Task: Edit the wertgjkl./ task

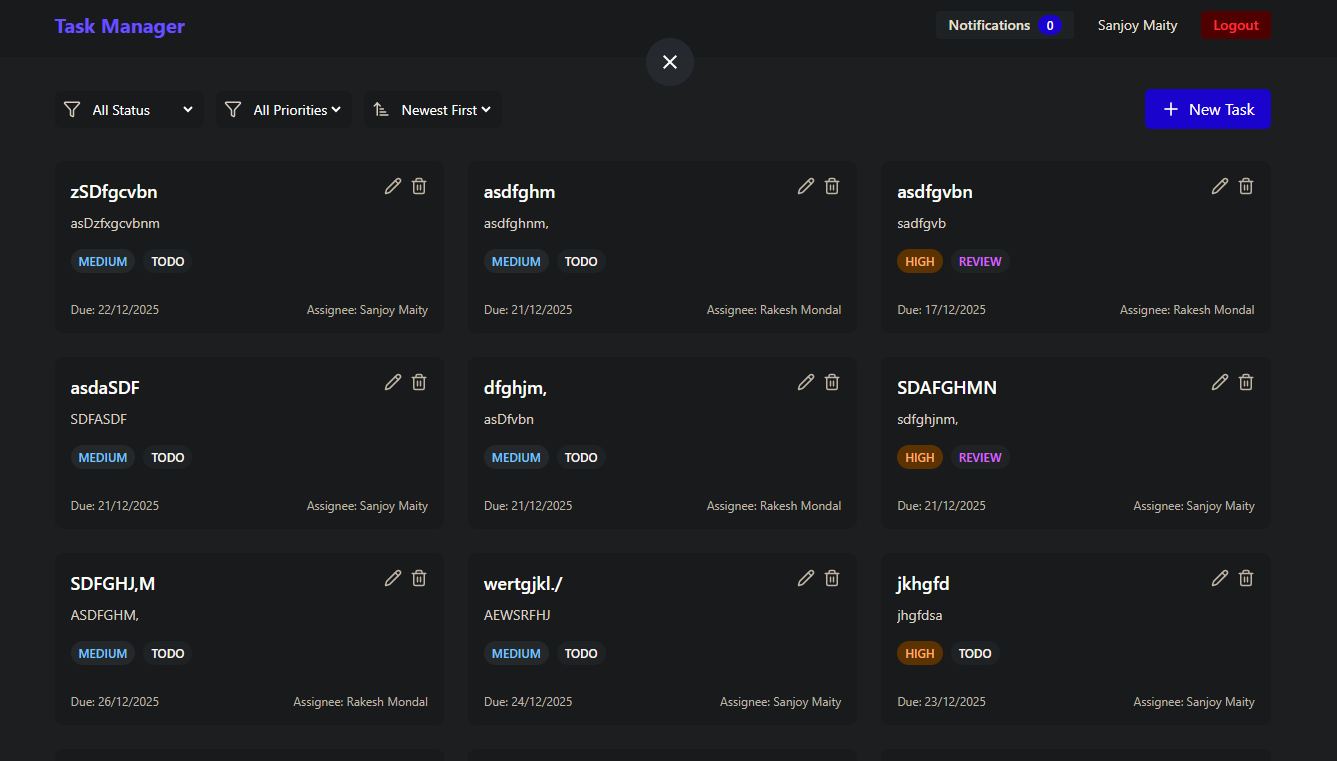Action: click(806, 578)
